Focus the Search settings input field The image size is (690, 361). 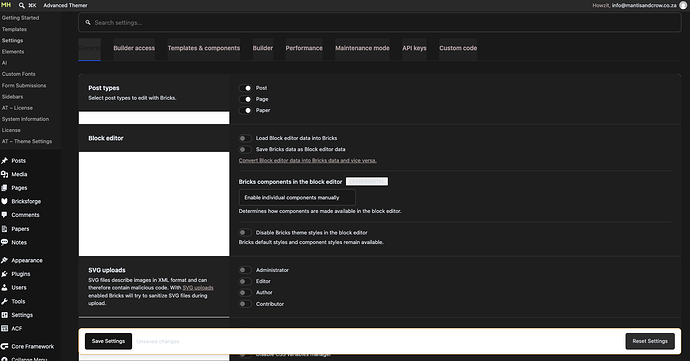(x=380, y=22)
